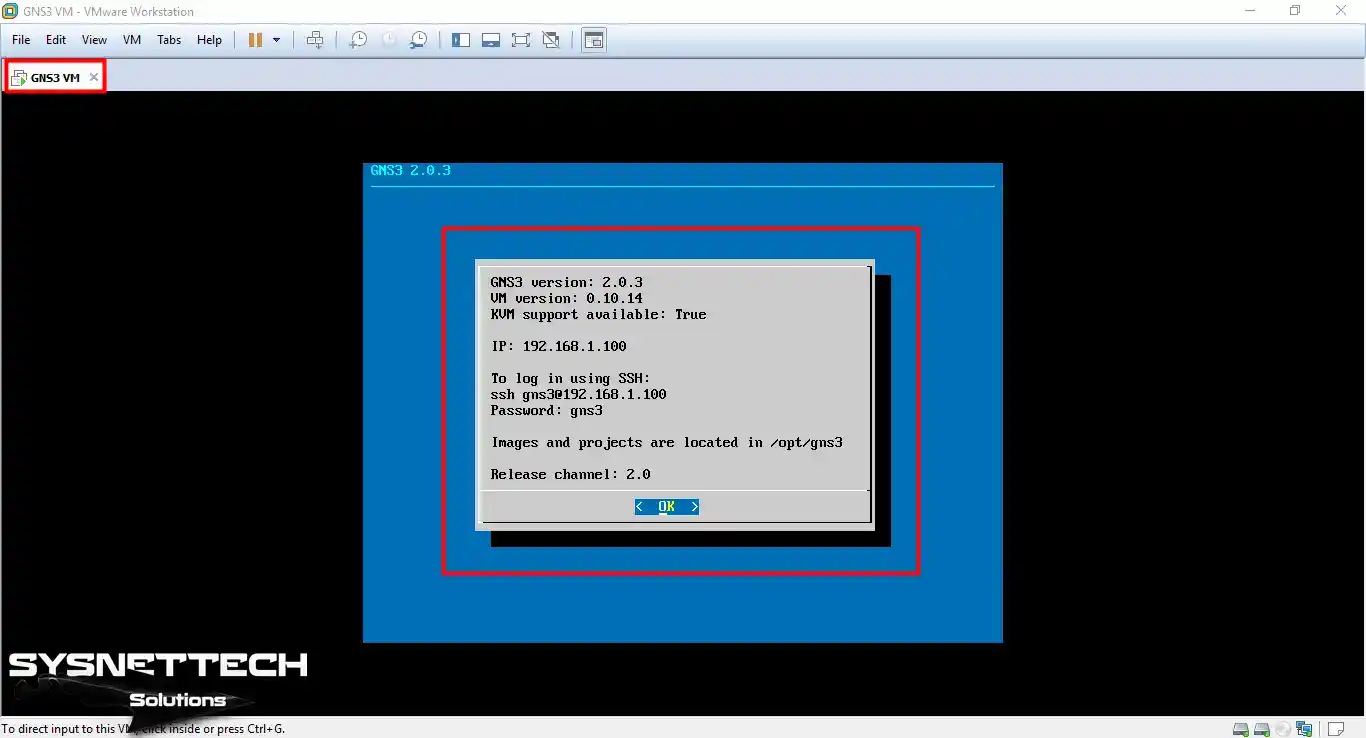Open the Tabs menu
This screenshot has height=738, width=1366.
coord(169,40)
